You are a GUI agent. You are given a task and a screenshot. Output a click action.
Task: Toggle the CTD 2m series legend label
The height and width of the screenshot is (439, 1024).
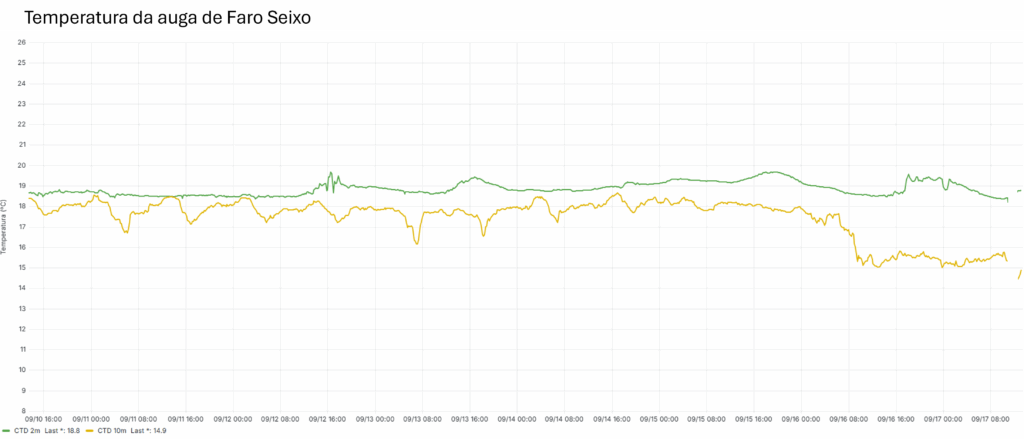click(27, 430)
